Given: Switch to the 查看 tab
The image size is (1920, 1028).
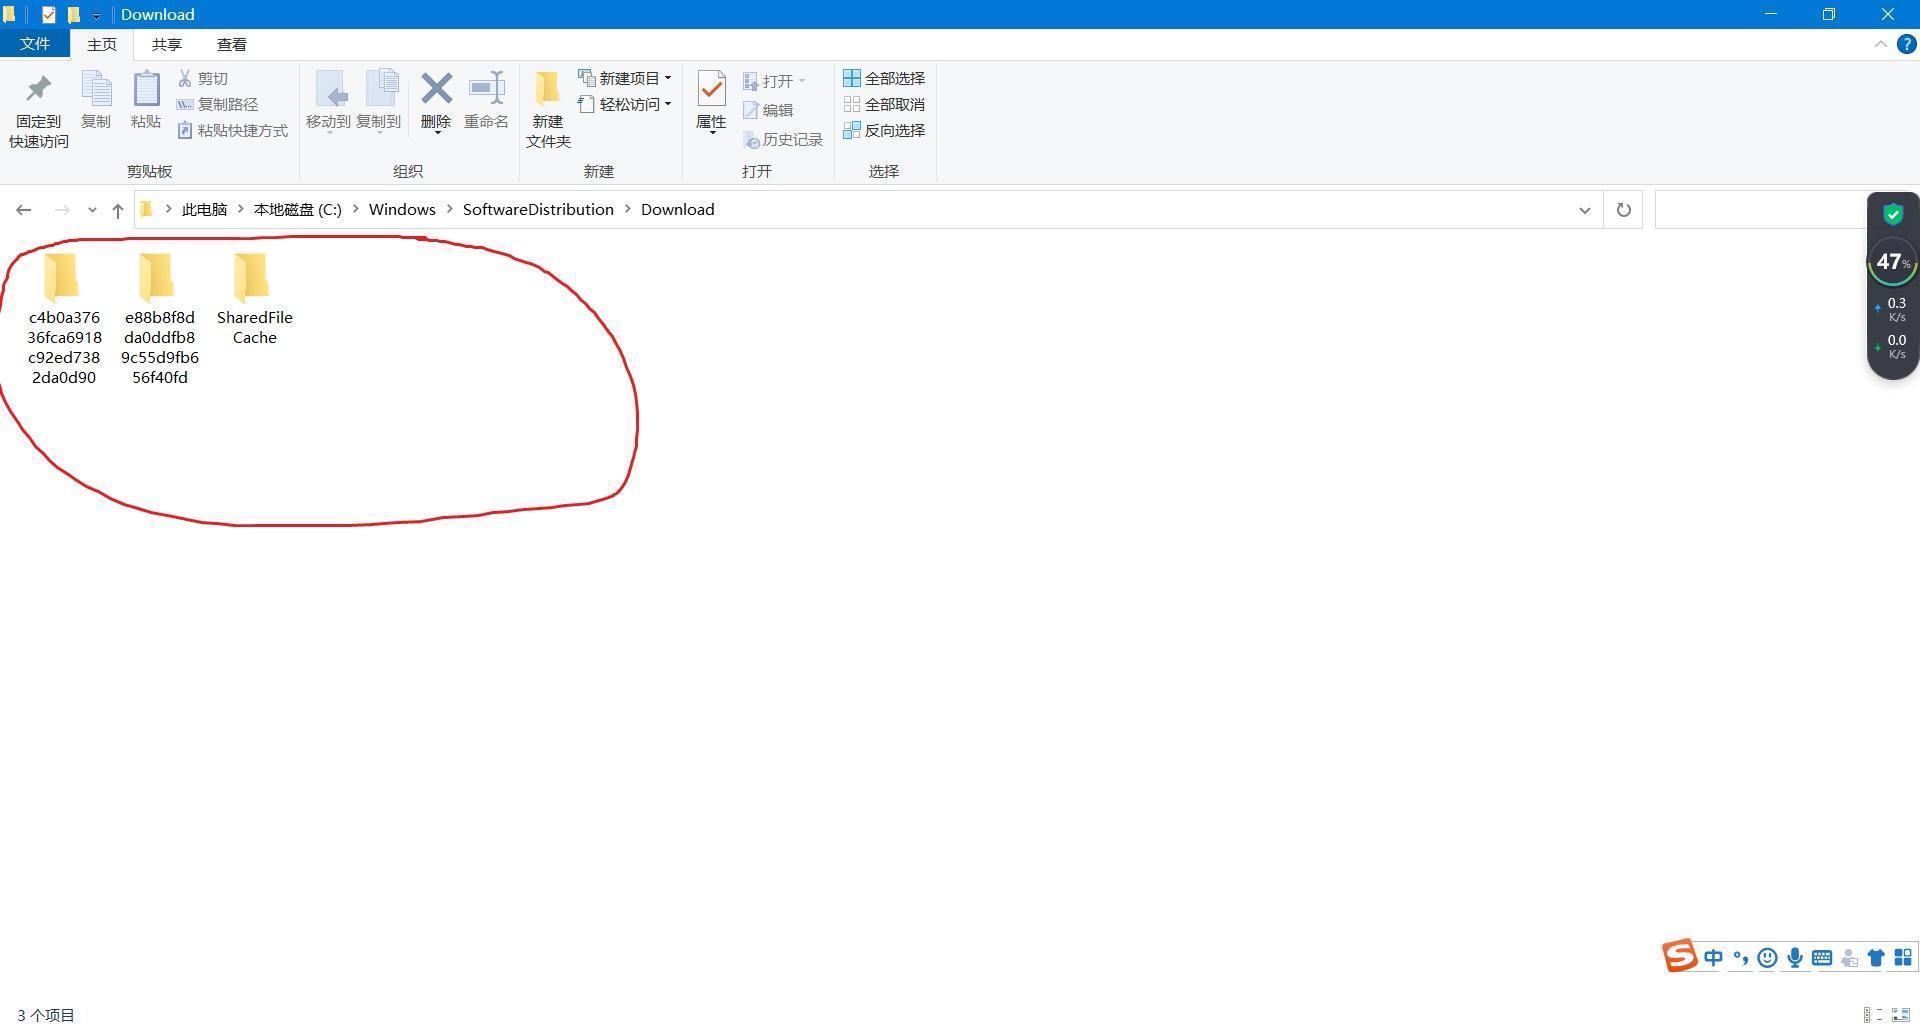Looking at the screenshot, I should pyautogui.click(x=231, y=44).
